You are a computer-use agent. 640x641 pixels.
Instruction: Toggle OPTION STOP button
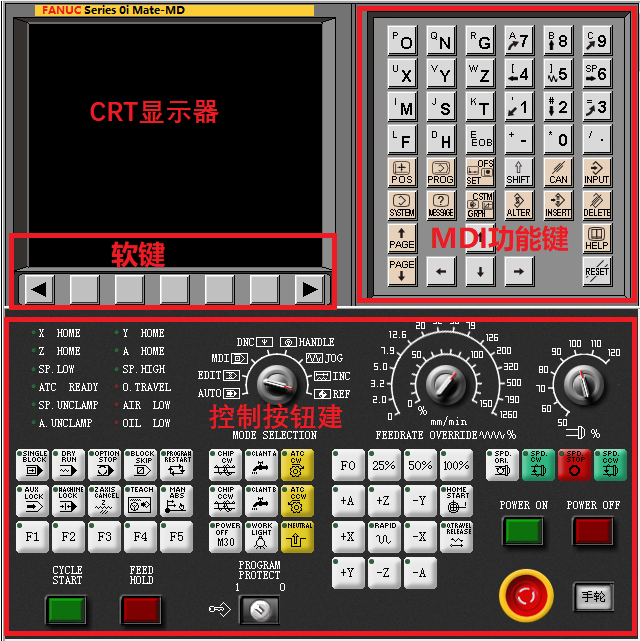point(104,465)
